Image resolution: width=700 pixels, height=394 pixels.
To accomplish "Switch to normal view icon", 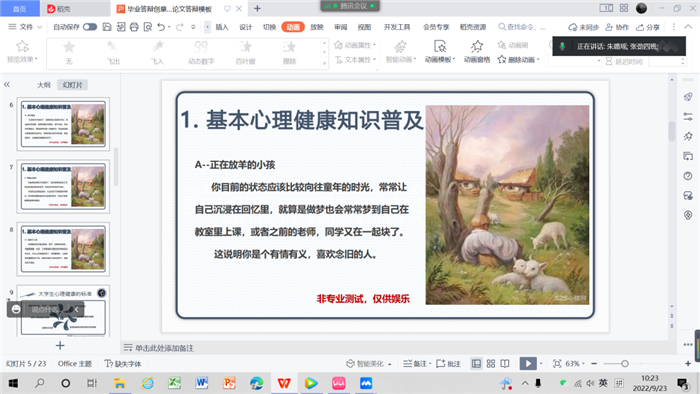I will (476, 364).
